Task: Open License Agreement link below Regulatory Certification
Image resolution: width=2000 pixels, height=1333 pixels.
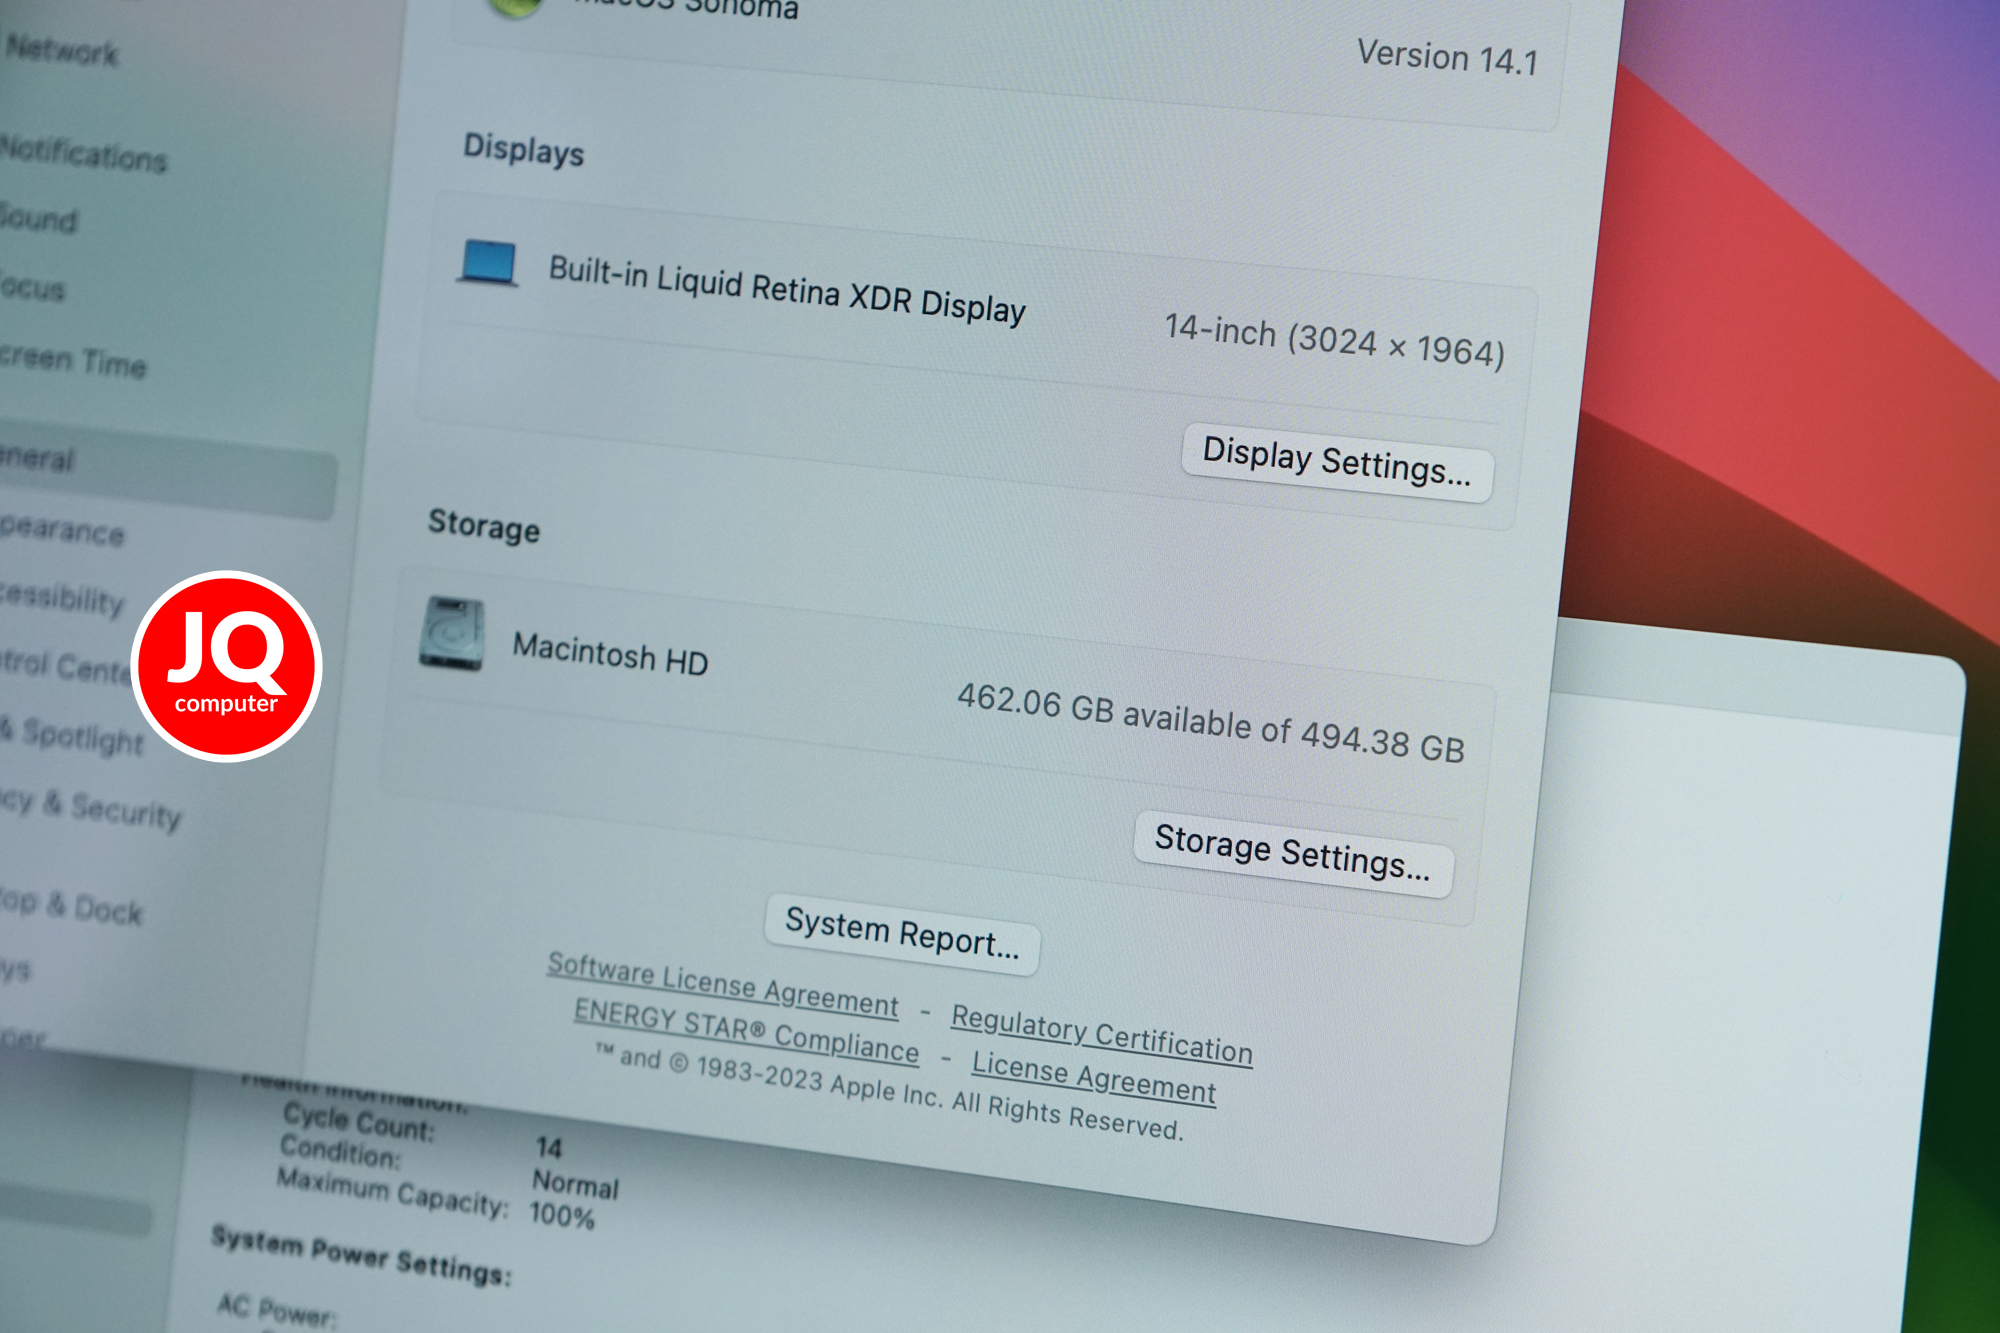Action: (1094, 1077)
